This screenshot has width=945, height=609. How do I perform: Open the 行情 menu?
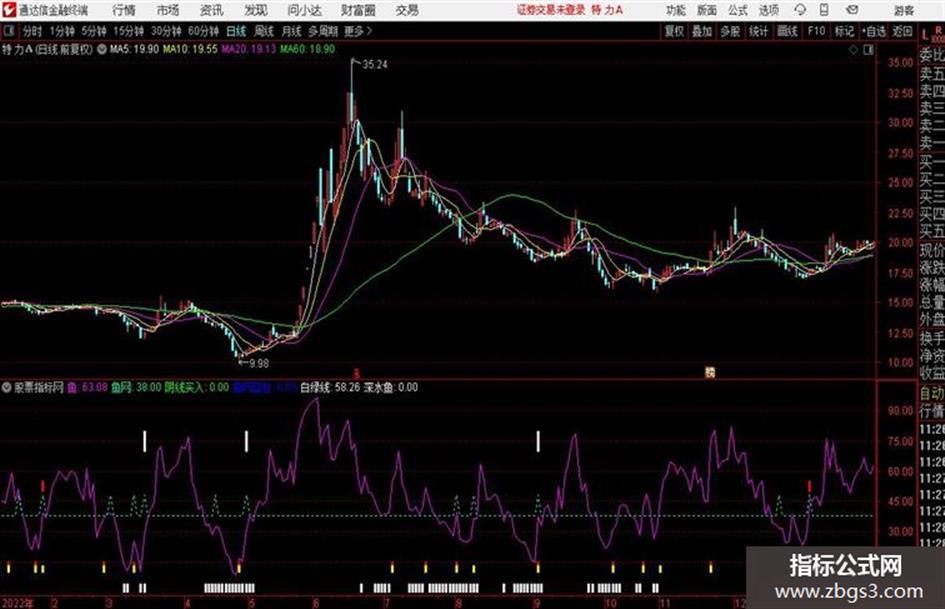124,10
